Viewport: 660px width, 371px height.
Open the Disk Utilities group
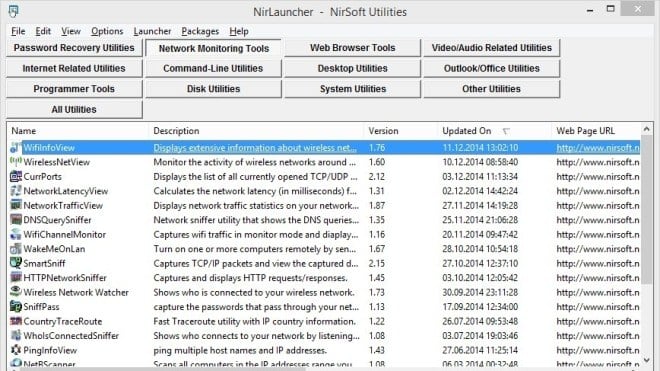coord(213,89)
